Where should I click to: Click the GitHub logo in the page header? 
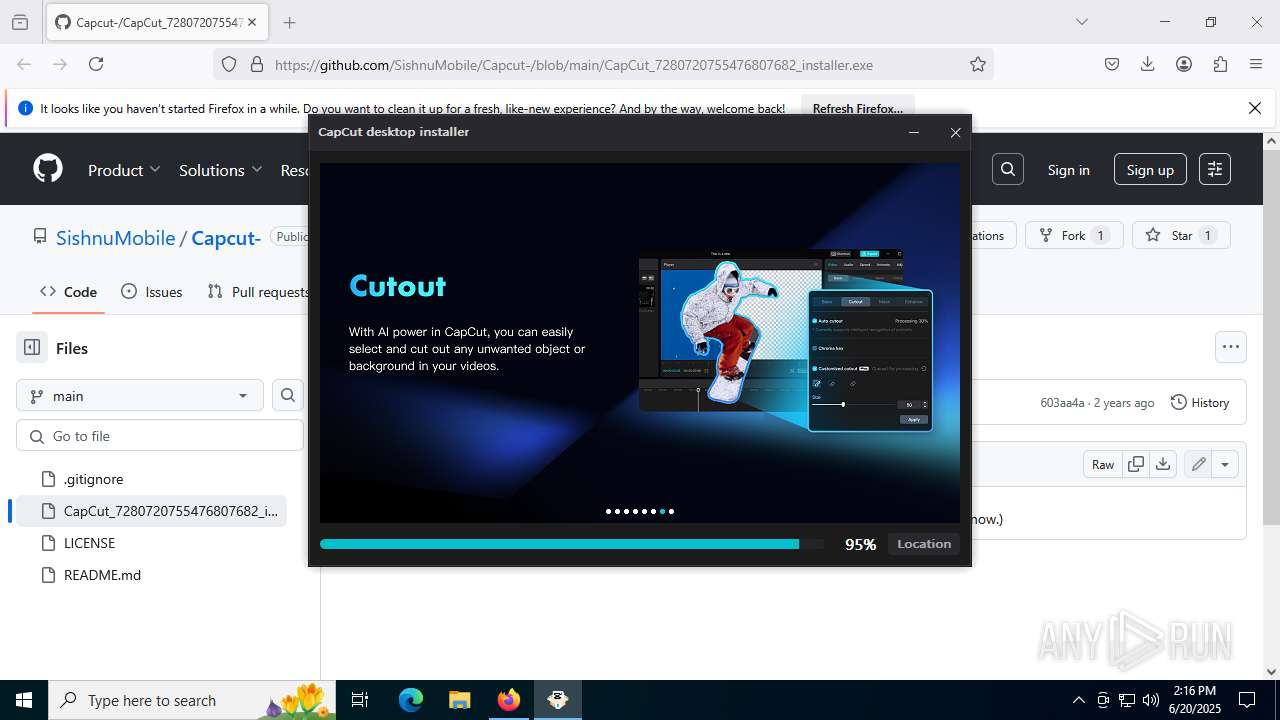(48, 169)
